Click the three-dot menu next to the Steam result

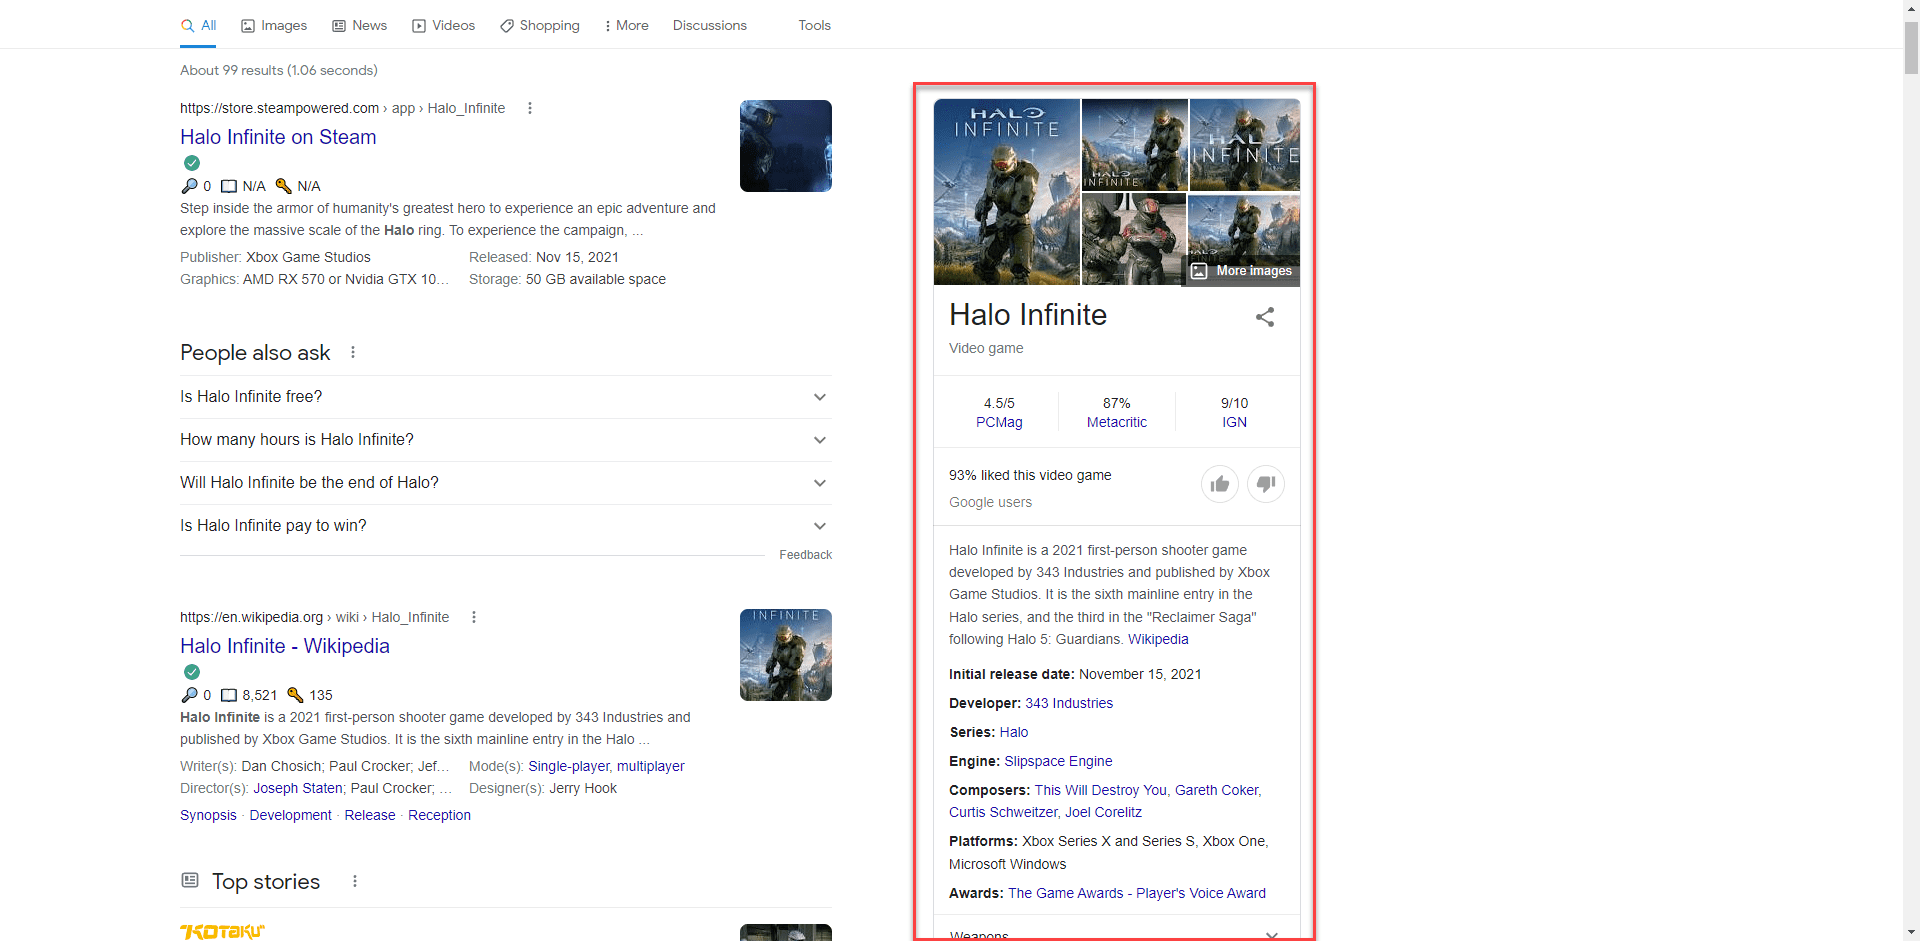529,108
